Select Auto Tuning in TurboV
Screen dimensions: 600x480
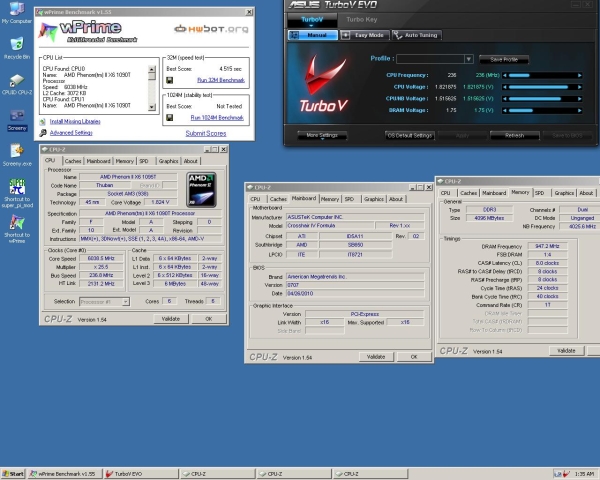tap(417, 35)
